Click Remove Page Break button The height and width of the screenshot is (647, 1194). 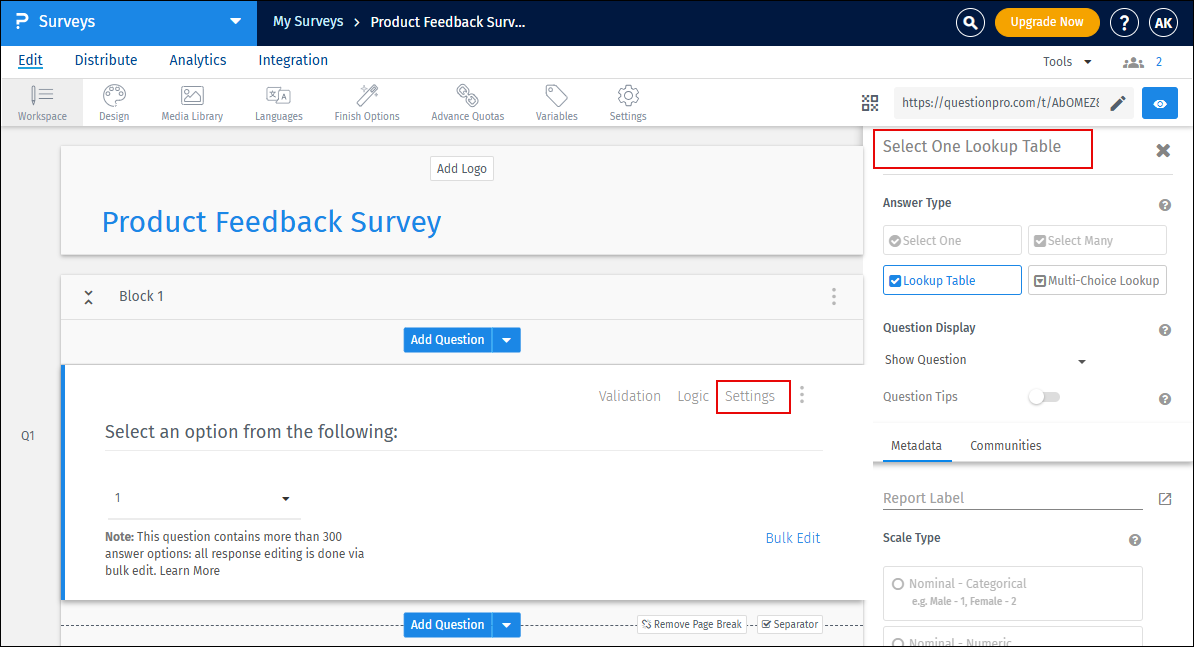(x=692, y=625)
